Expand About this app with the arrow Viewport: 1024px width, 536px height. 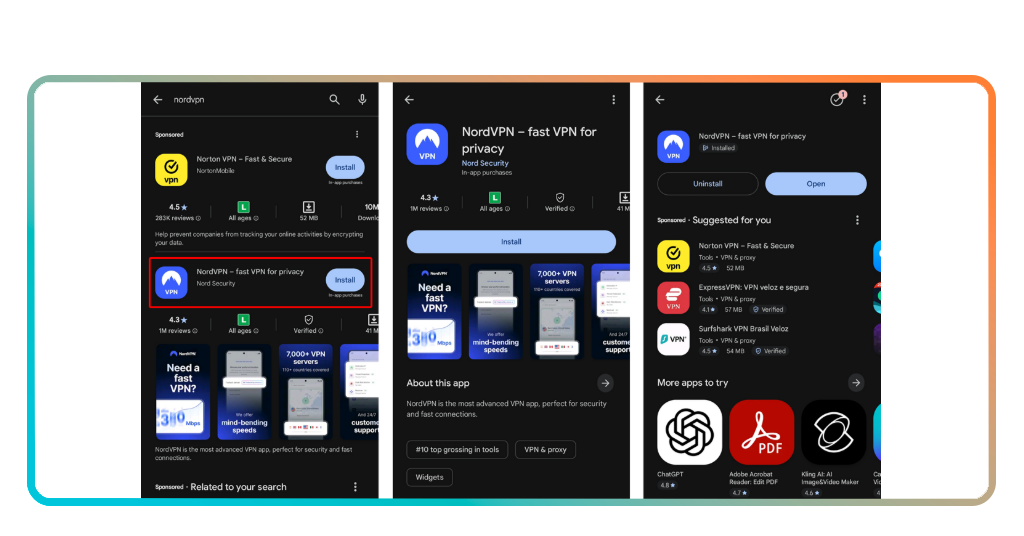(605, 383)
